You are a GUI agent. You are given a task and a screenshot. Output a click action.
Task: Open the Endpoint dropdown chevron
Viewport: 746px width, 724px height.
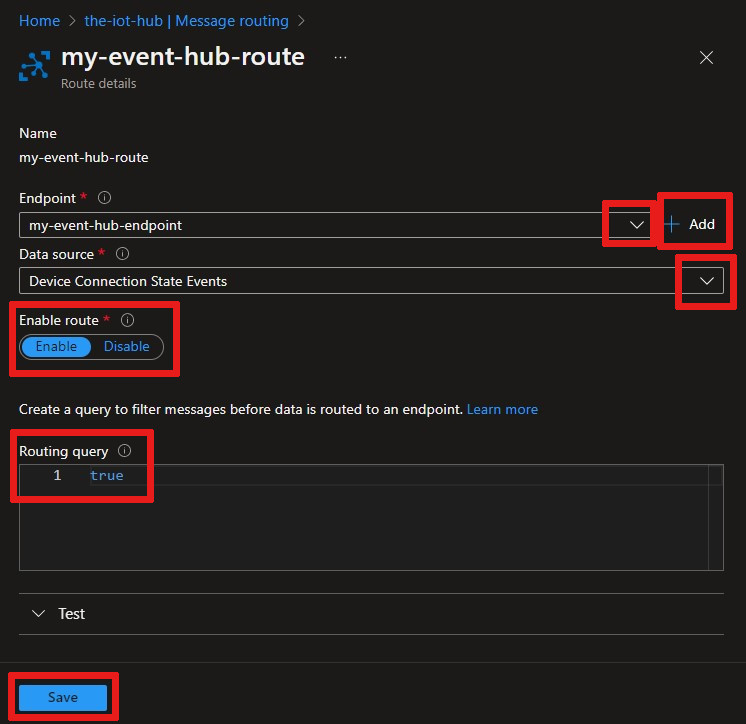[637, 225]
